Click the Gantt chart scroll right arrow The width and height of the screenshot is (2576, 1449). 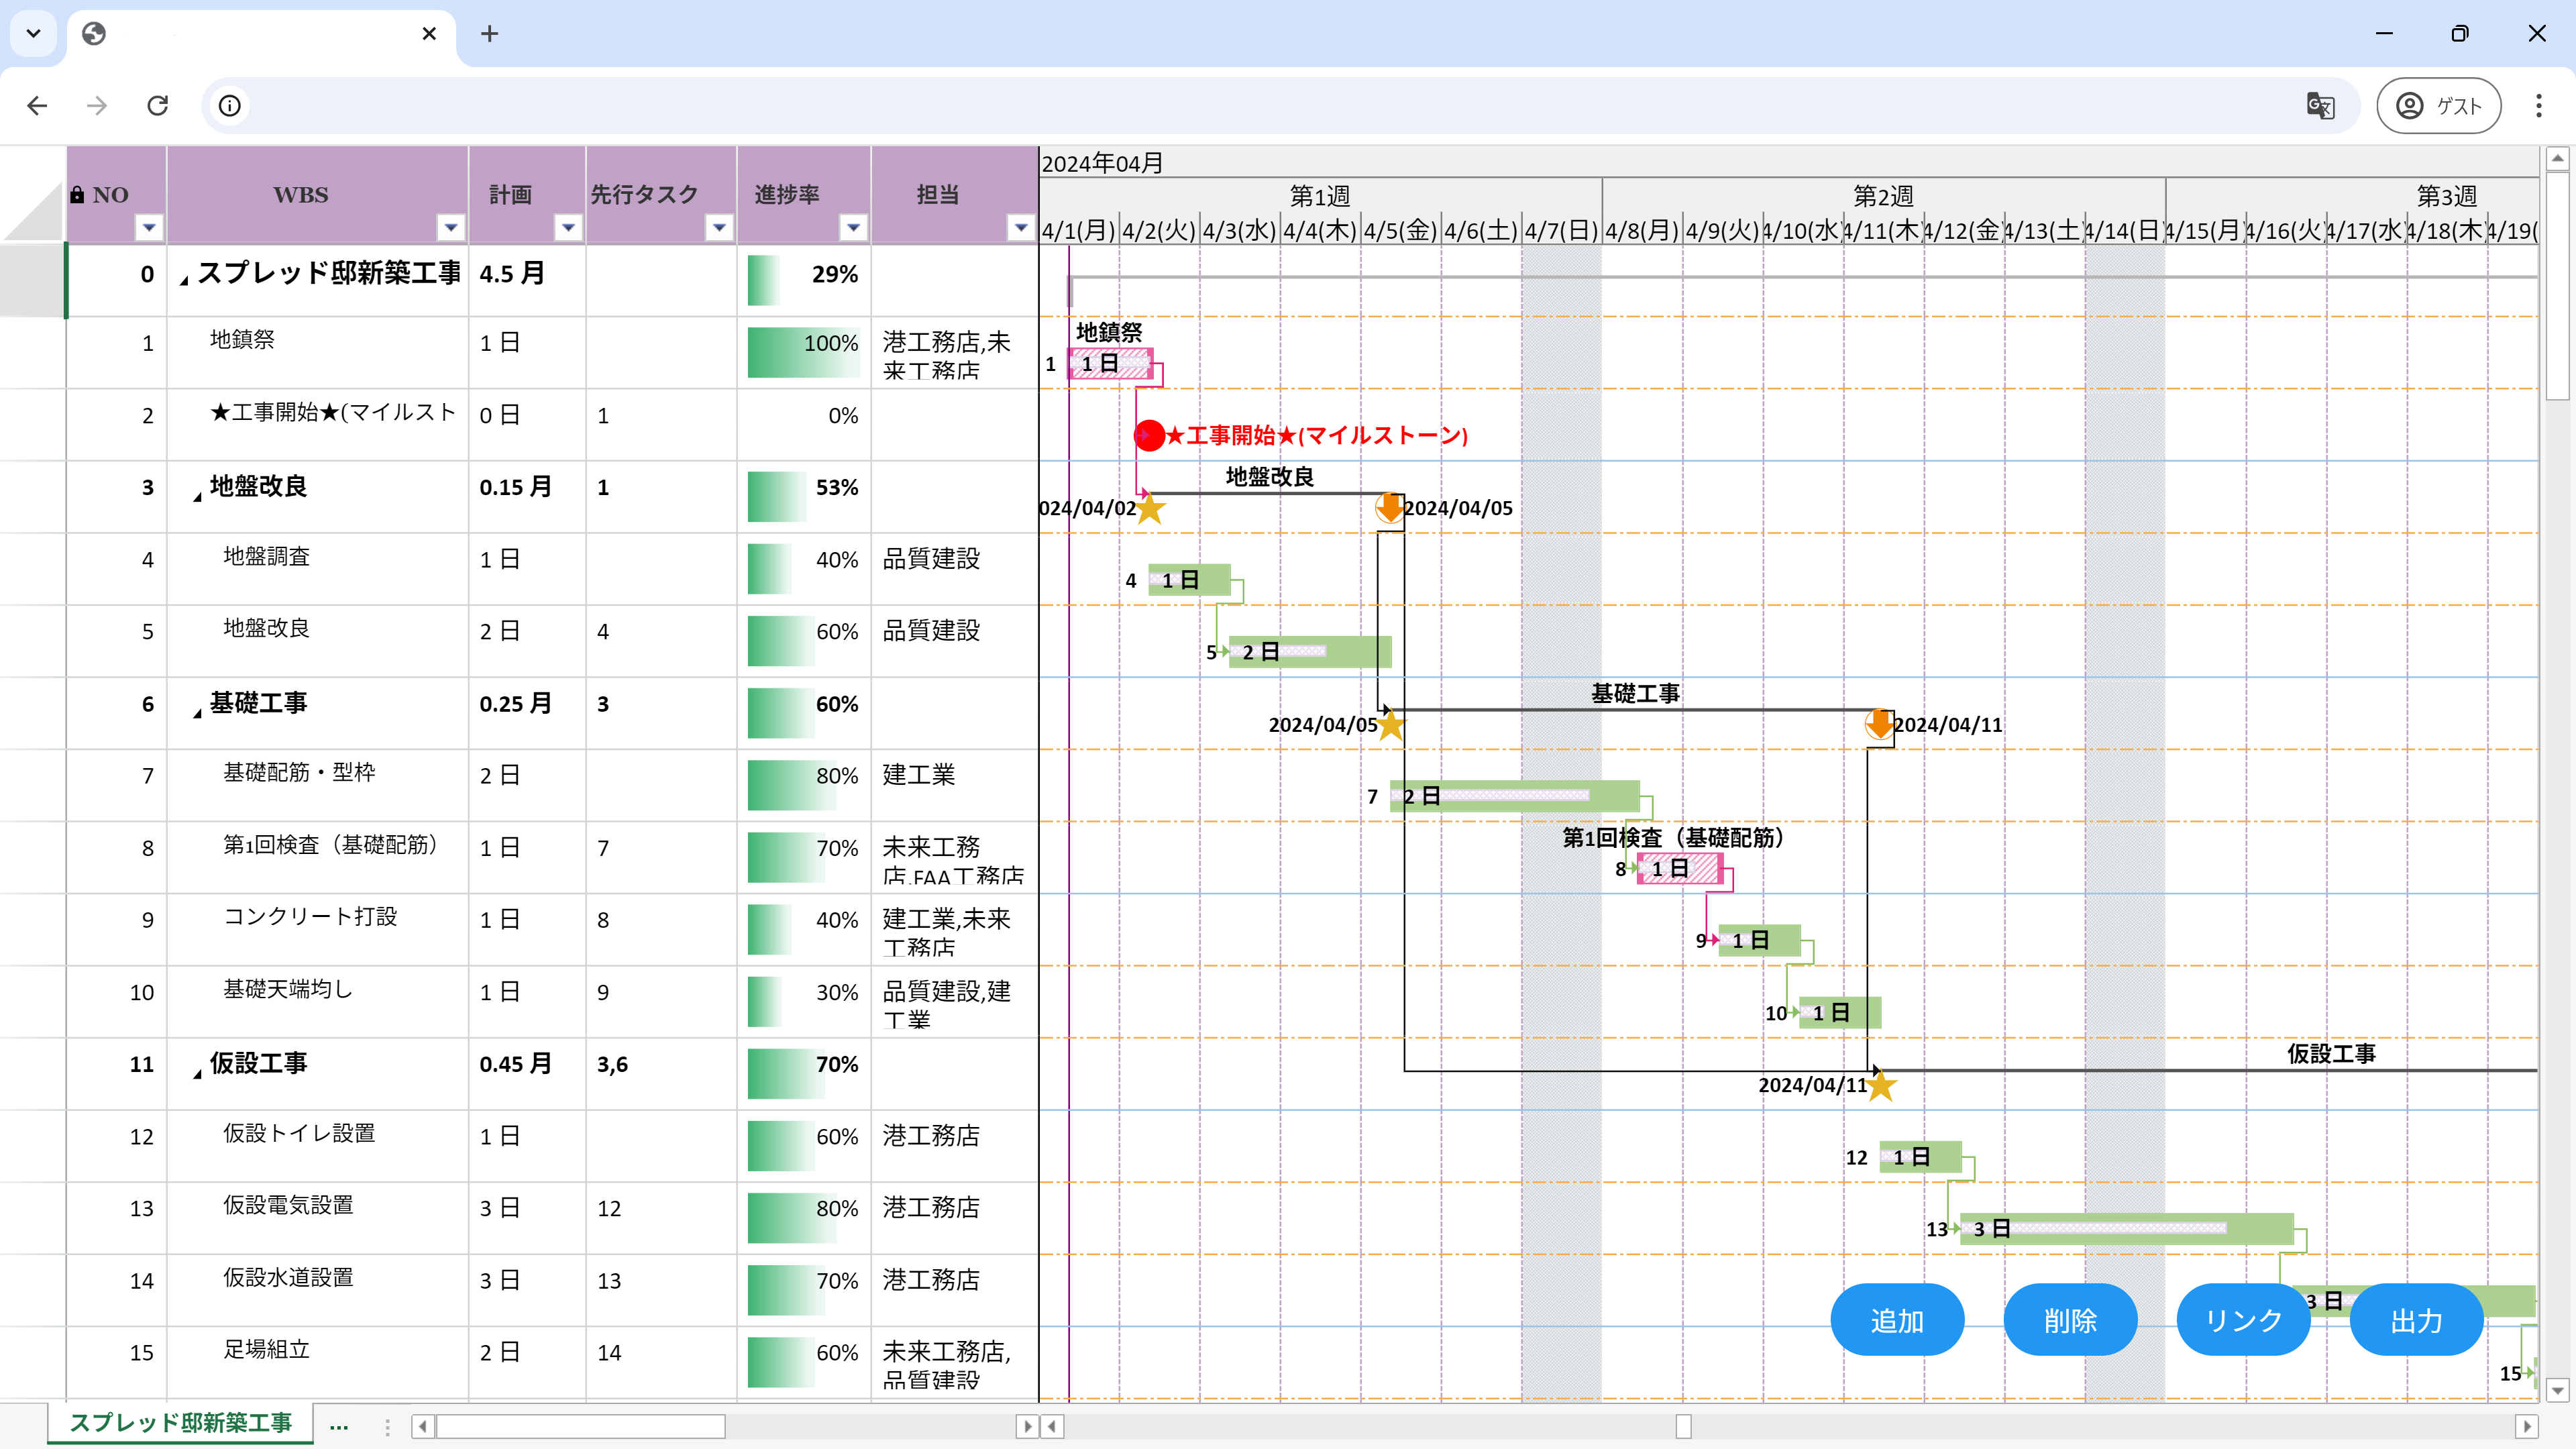(x=2527, y=1426)
